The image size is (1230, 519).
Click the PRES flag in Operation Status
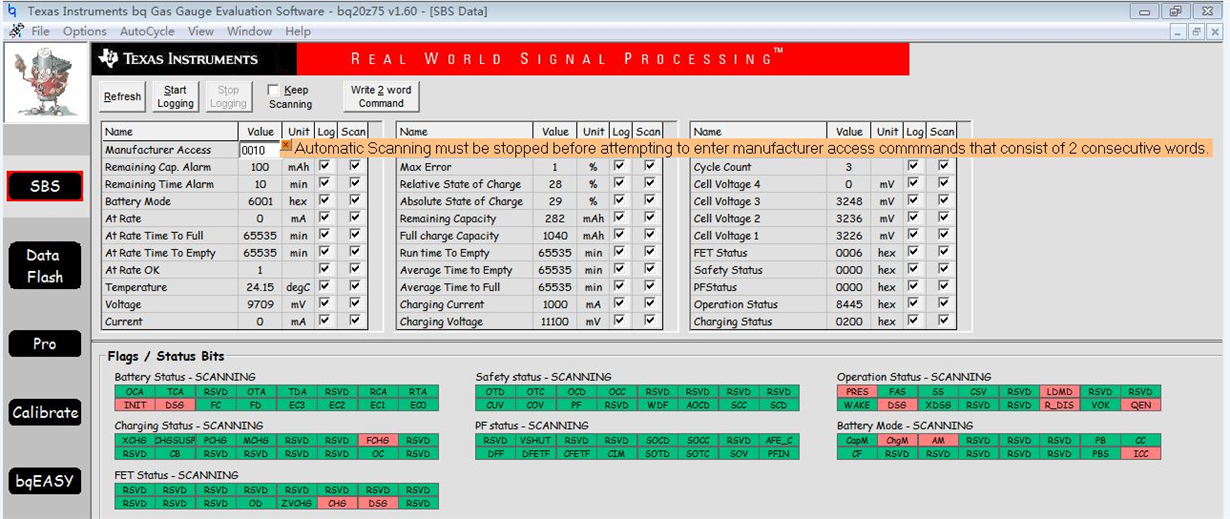(x=857, y=392)
